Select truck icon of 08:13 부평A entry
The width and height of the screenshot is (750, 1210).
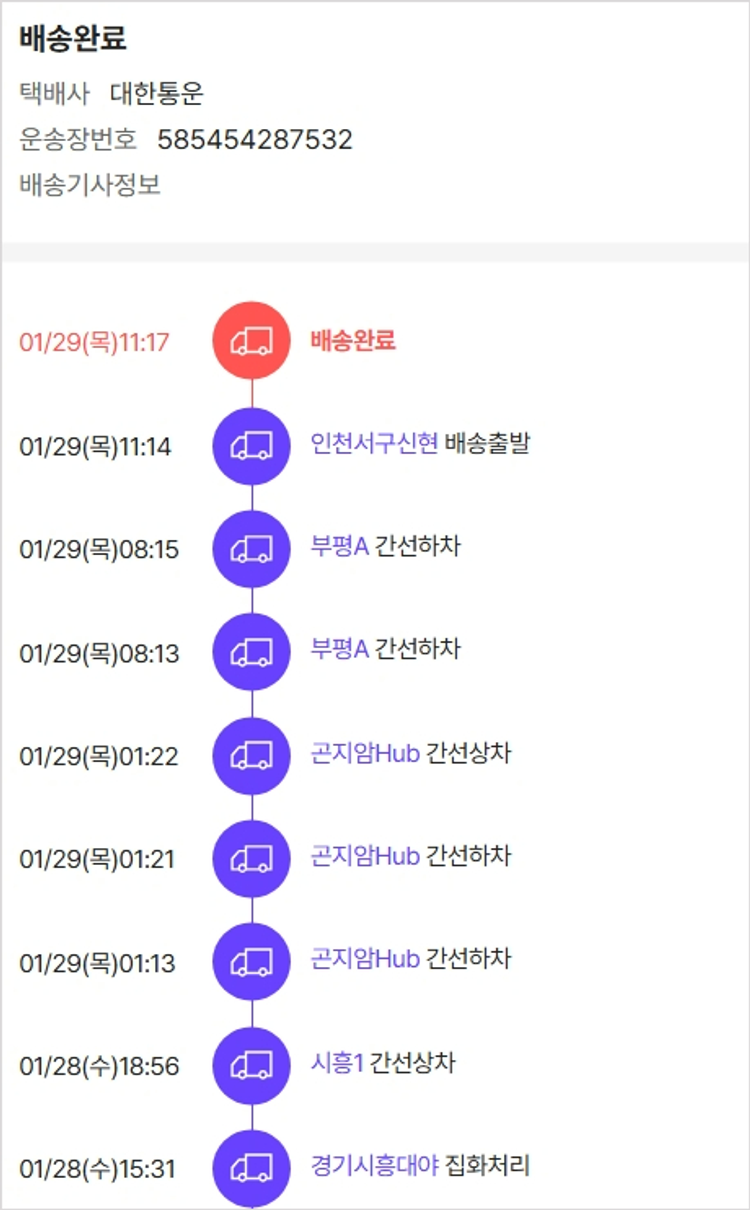coord(251,652)
